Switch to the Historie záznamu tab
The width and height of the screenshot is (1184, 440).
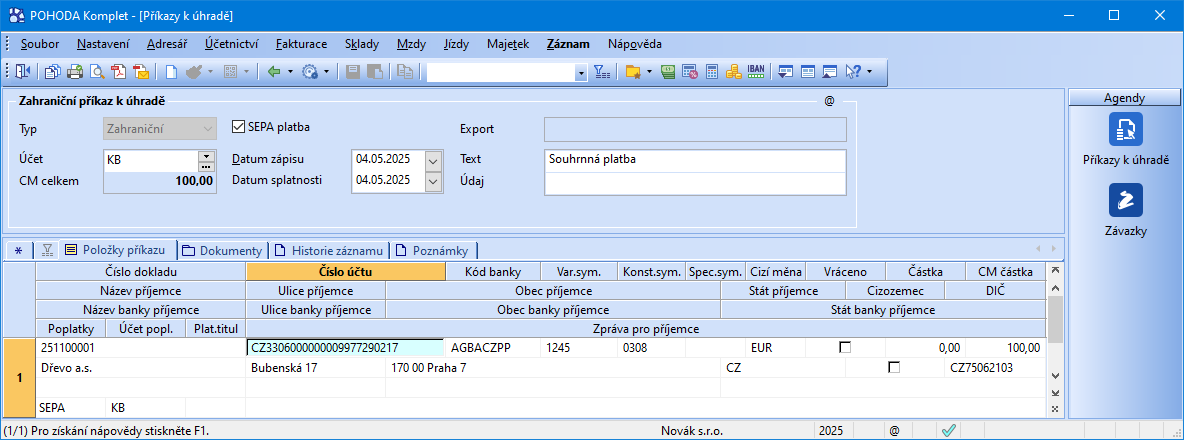[331, 251]
